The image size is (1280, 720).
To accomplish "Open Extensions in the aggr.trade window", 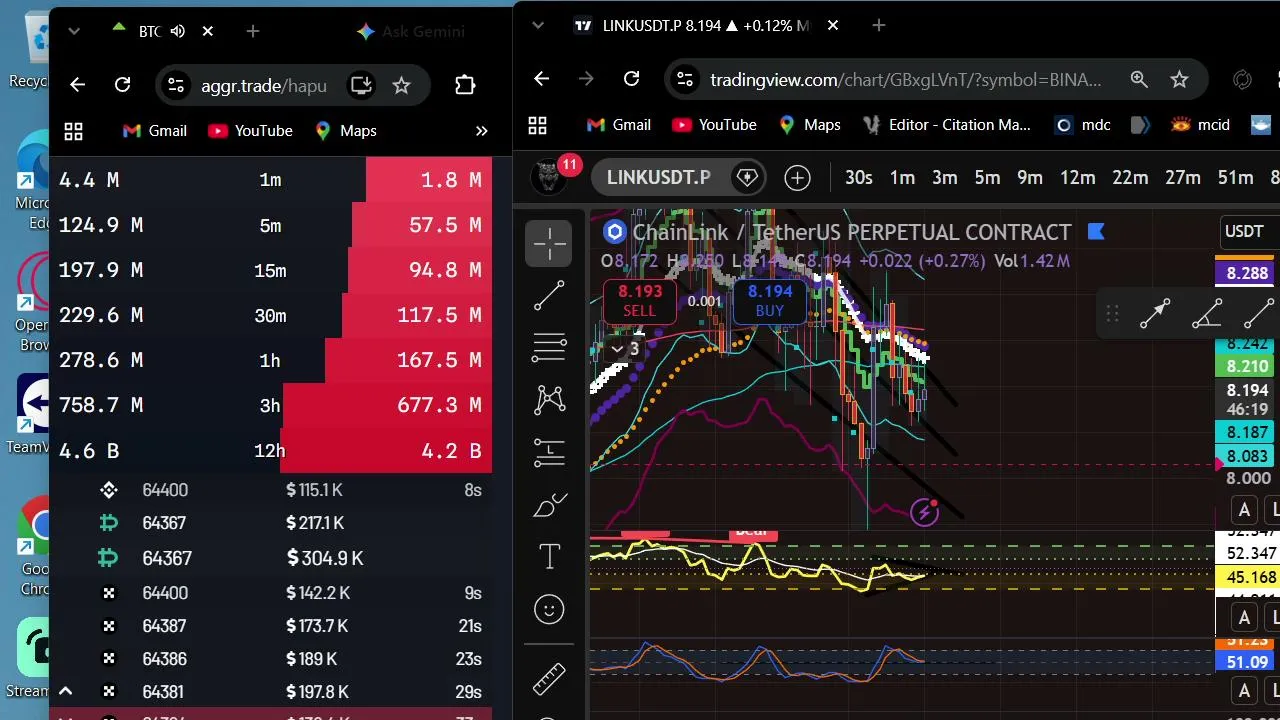I will 465,85.
